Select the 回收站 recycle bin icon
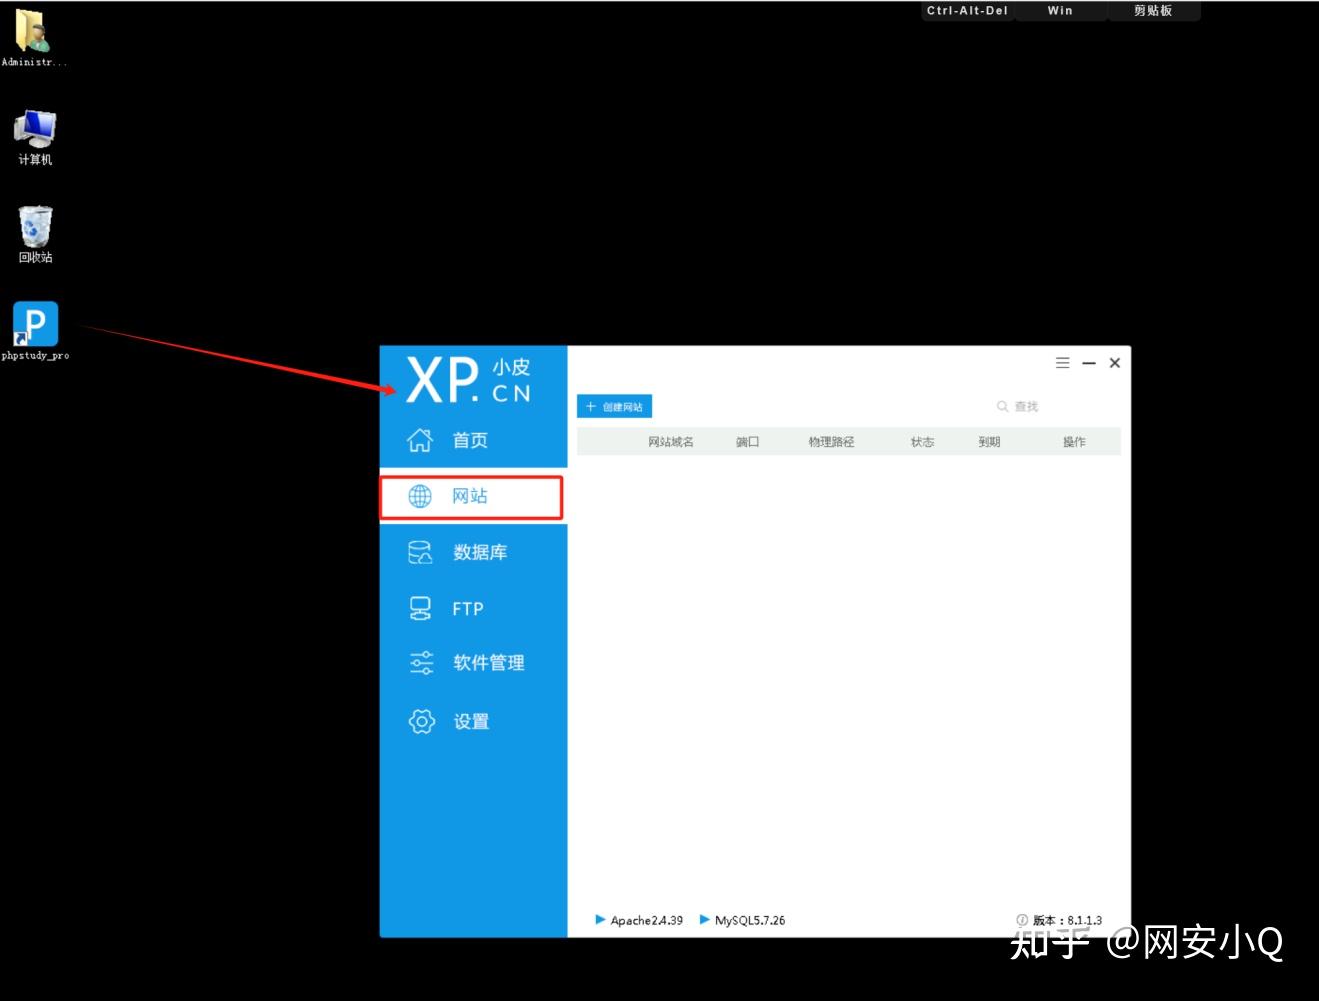Image resolution: width=1319 pixels, height=1001 pixels. pos(35,234)
